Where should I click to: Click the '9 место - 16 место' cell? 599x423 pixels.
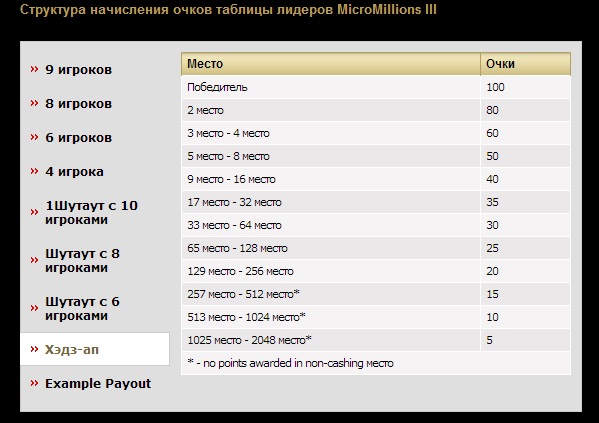pyautogui.click(x=331, y=179)
